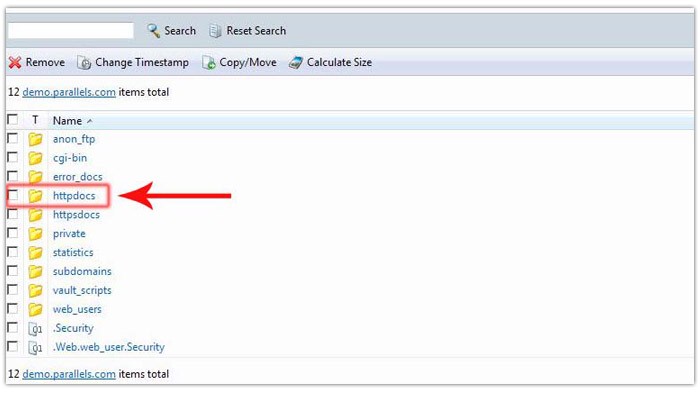Click the httpdocs folder icon
700x393 pixels.
pos(35,196)
